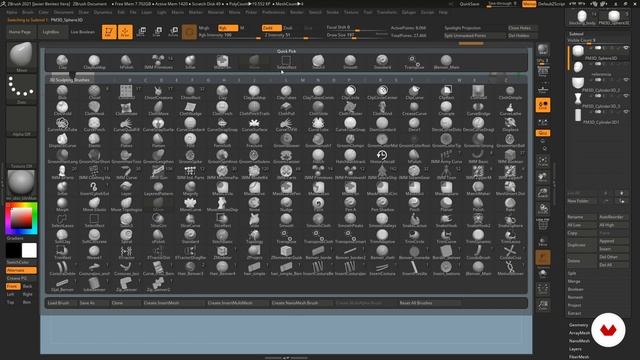Select the ChiselCreature brush

click(x=158, y=92)
